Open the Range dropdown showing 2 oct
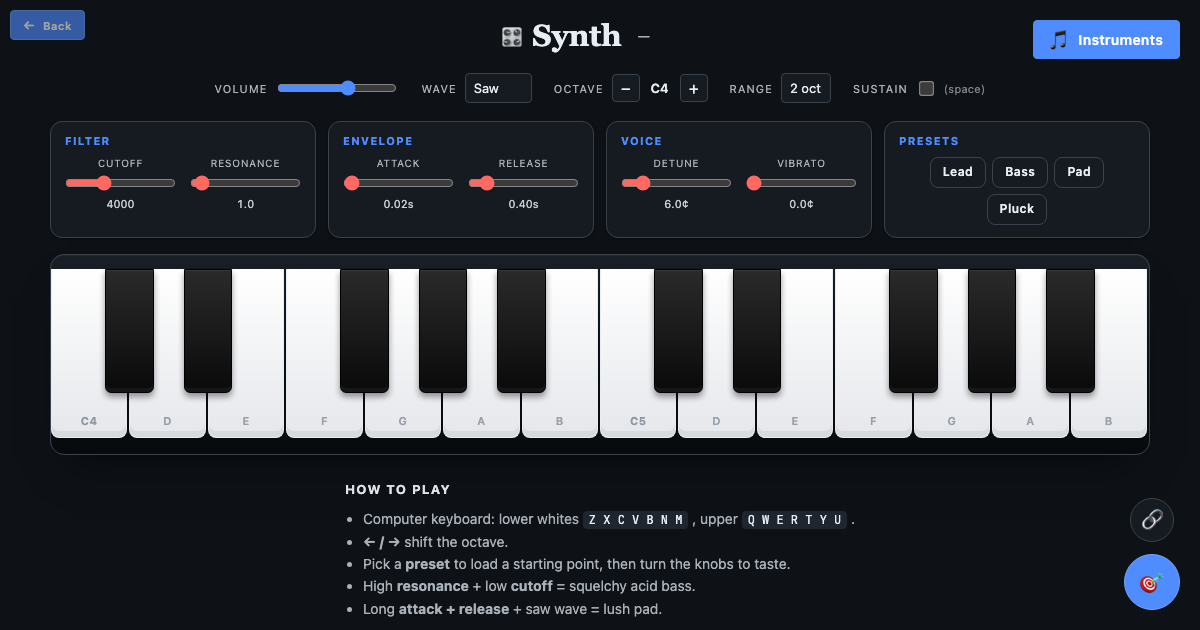The image size is (1200, 630). click(806, 88)
